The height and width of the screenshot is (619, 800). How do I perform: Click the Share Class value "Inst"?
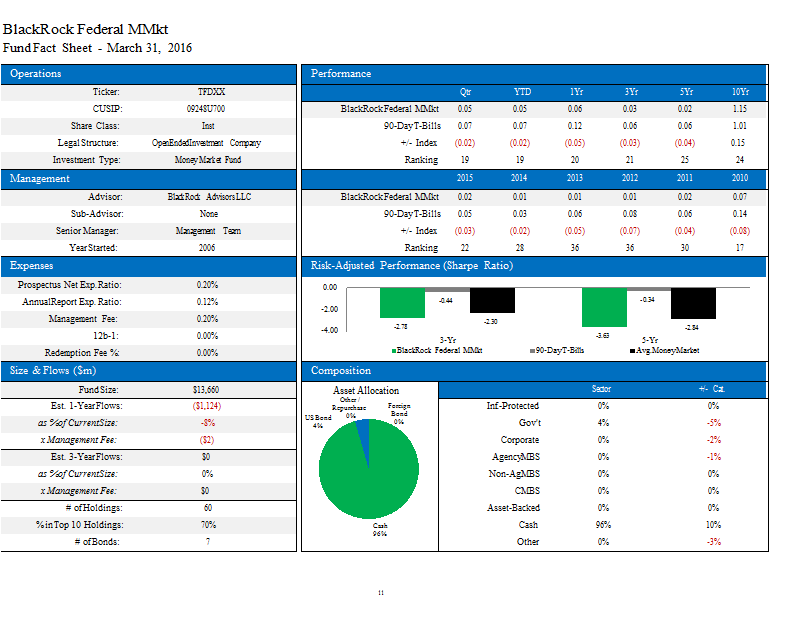click(x=208, y=126)
